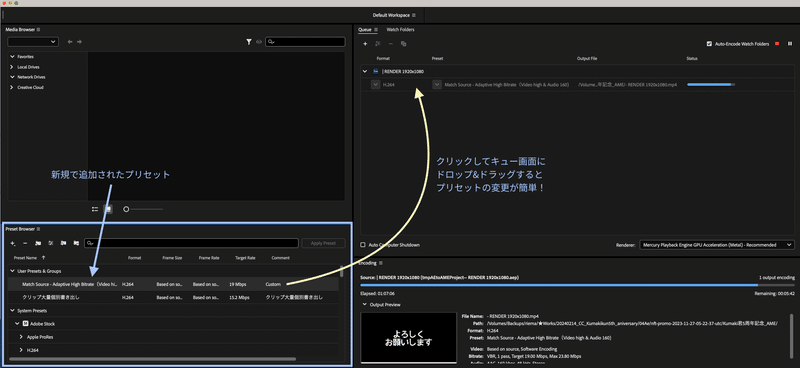This screenshot has width=800, height=368.
Task: Open the Media Browser location dropdown
Action: [33, 42]
